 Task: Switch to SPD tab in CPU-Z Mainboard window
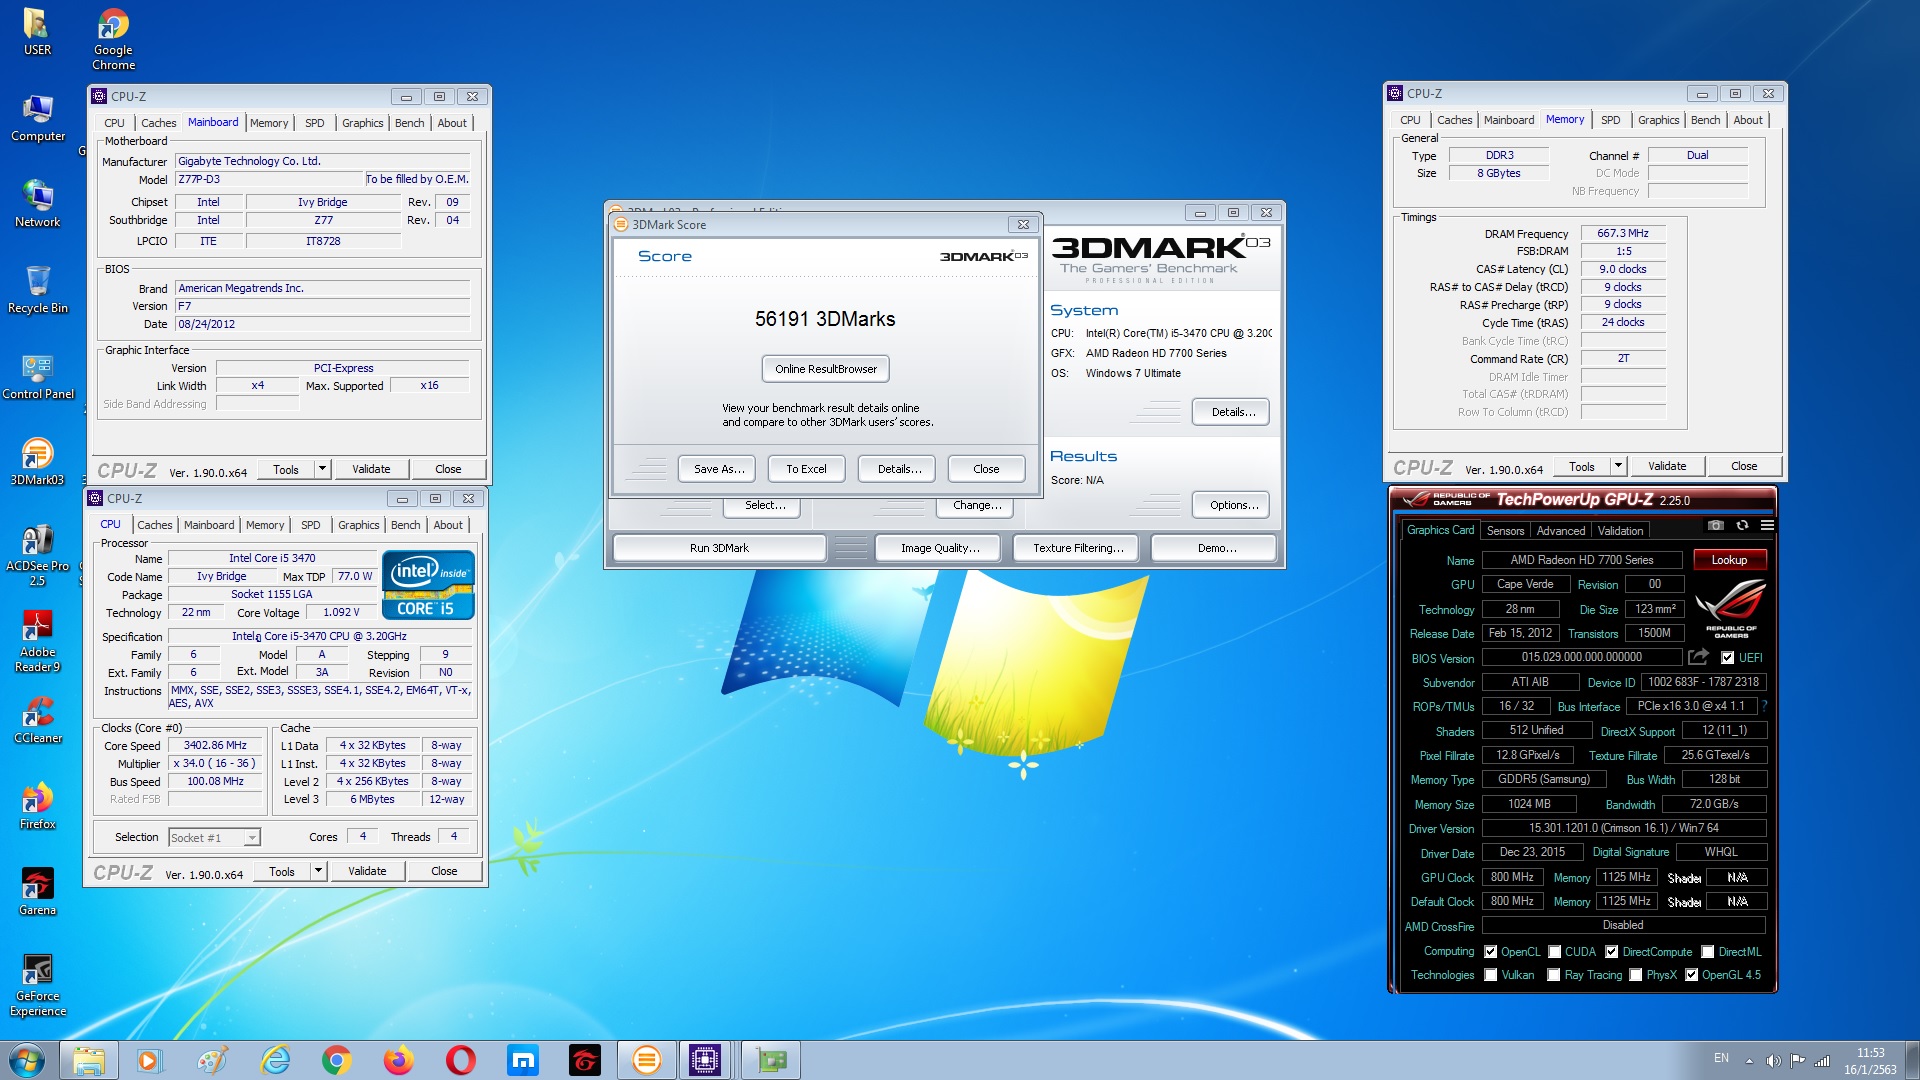click(x=314, y=123)
